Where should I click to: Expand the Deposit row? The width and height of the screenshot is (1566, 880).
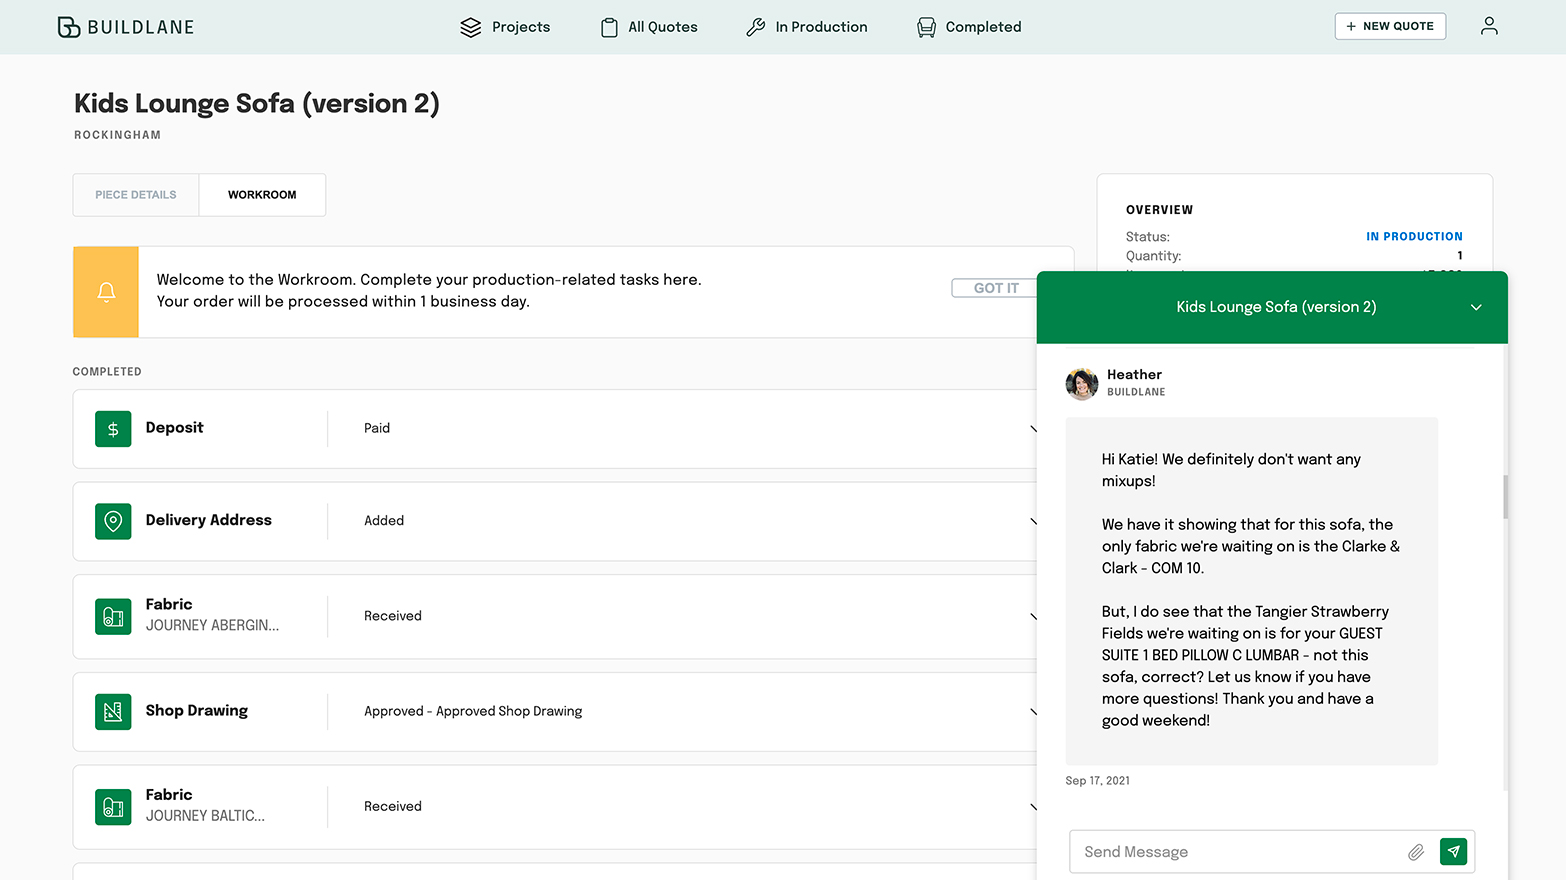pyautogui.click(x=1032, y=429)
